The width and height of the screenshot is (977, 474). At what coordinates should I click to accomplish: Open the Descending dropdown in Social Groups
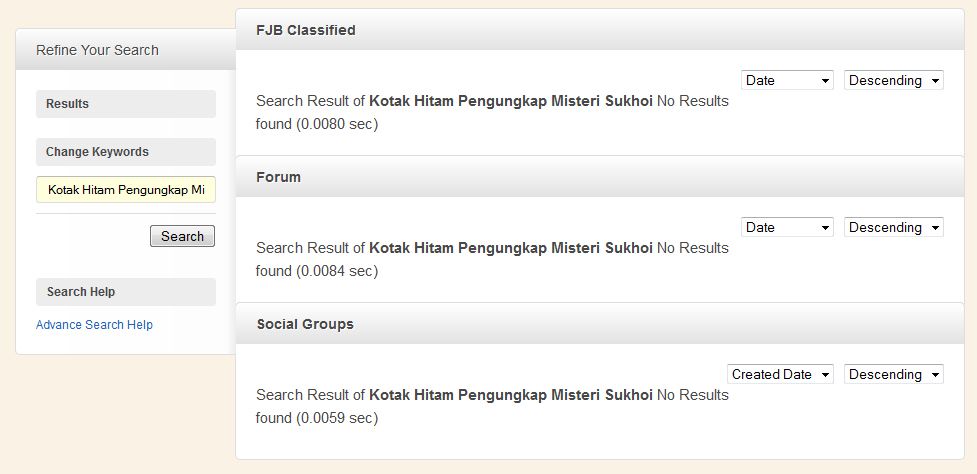[x=894, y=374]
